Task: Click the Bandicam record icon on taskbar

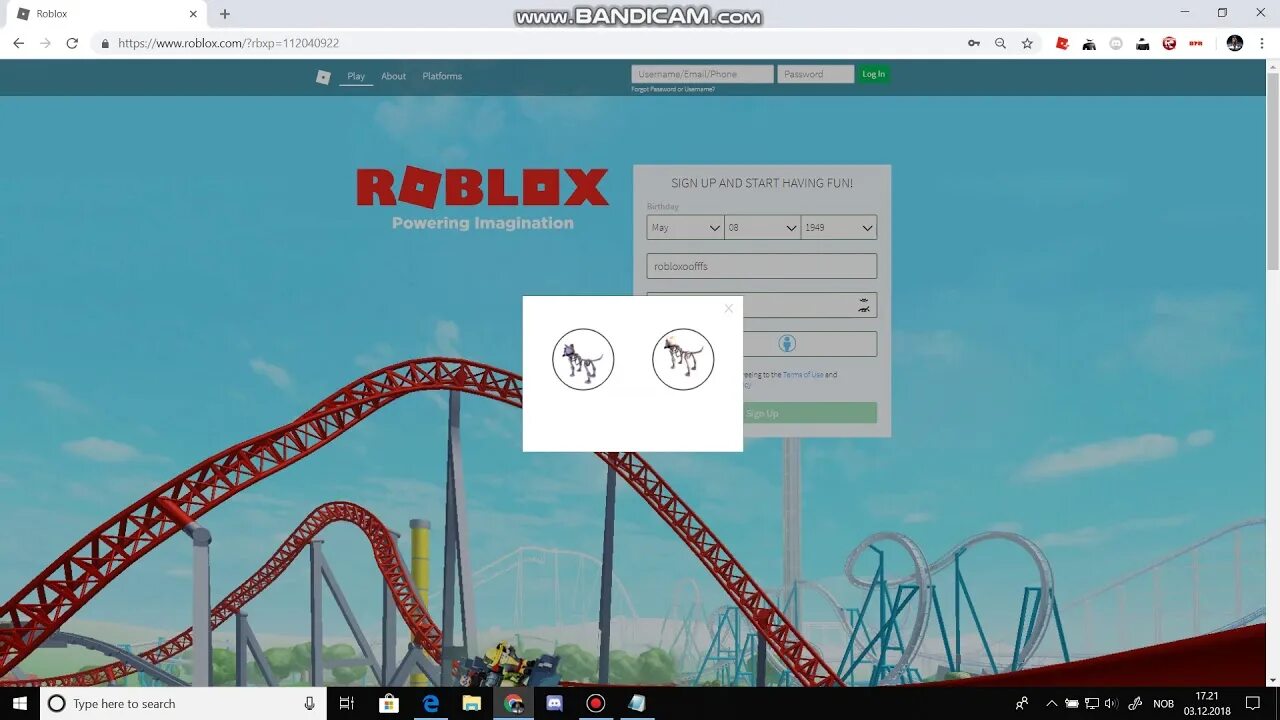Action: [x=596, y=703]
